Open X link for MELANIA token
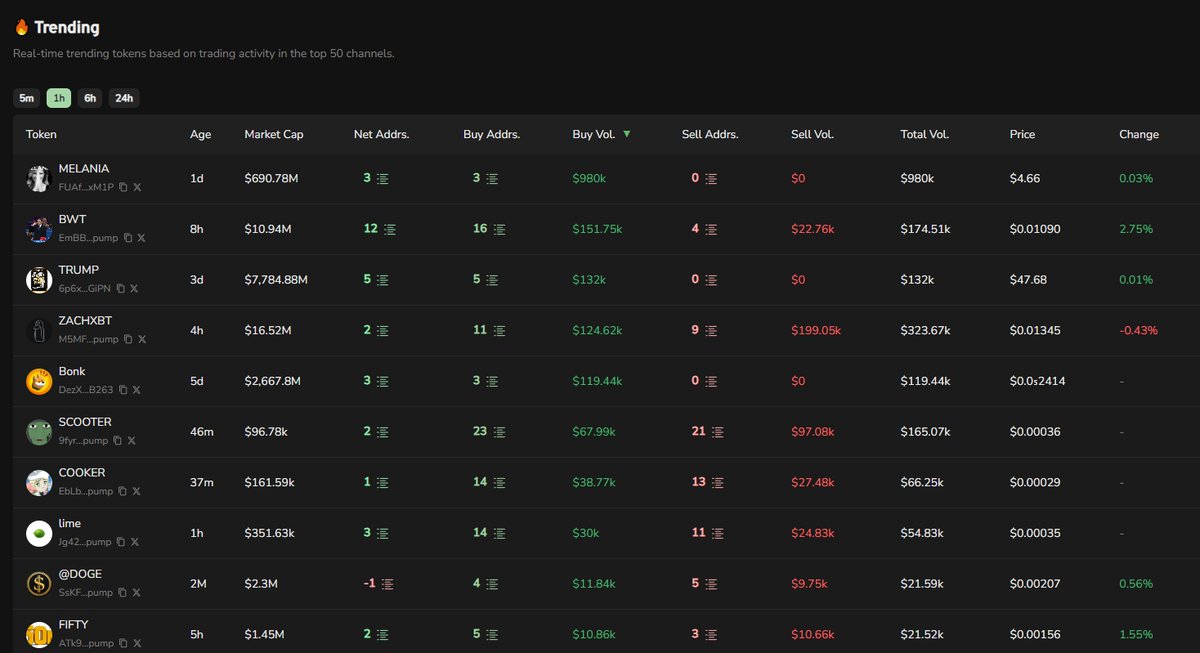The height and width of the screenshot is (653, 1200). (x=138, y=187)
